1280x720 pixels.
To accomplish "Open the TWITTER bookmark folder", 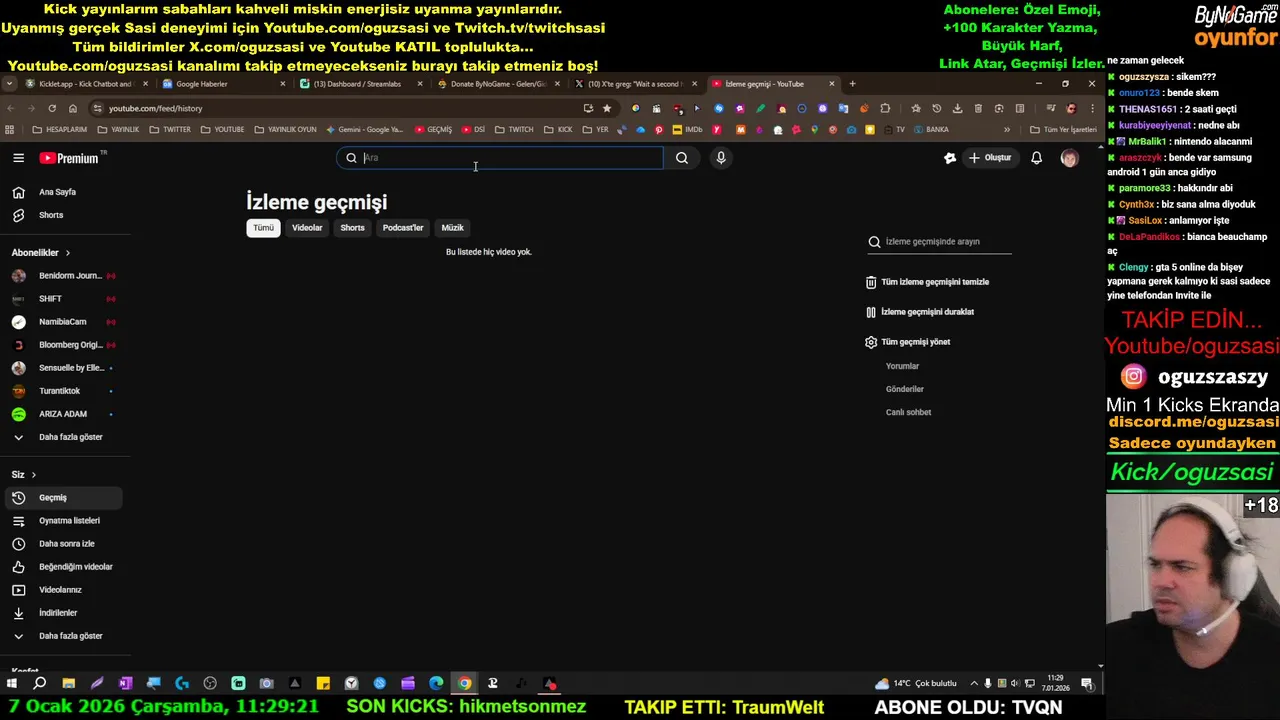I will [x=170, y=130].
